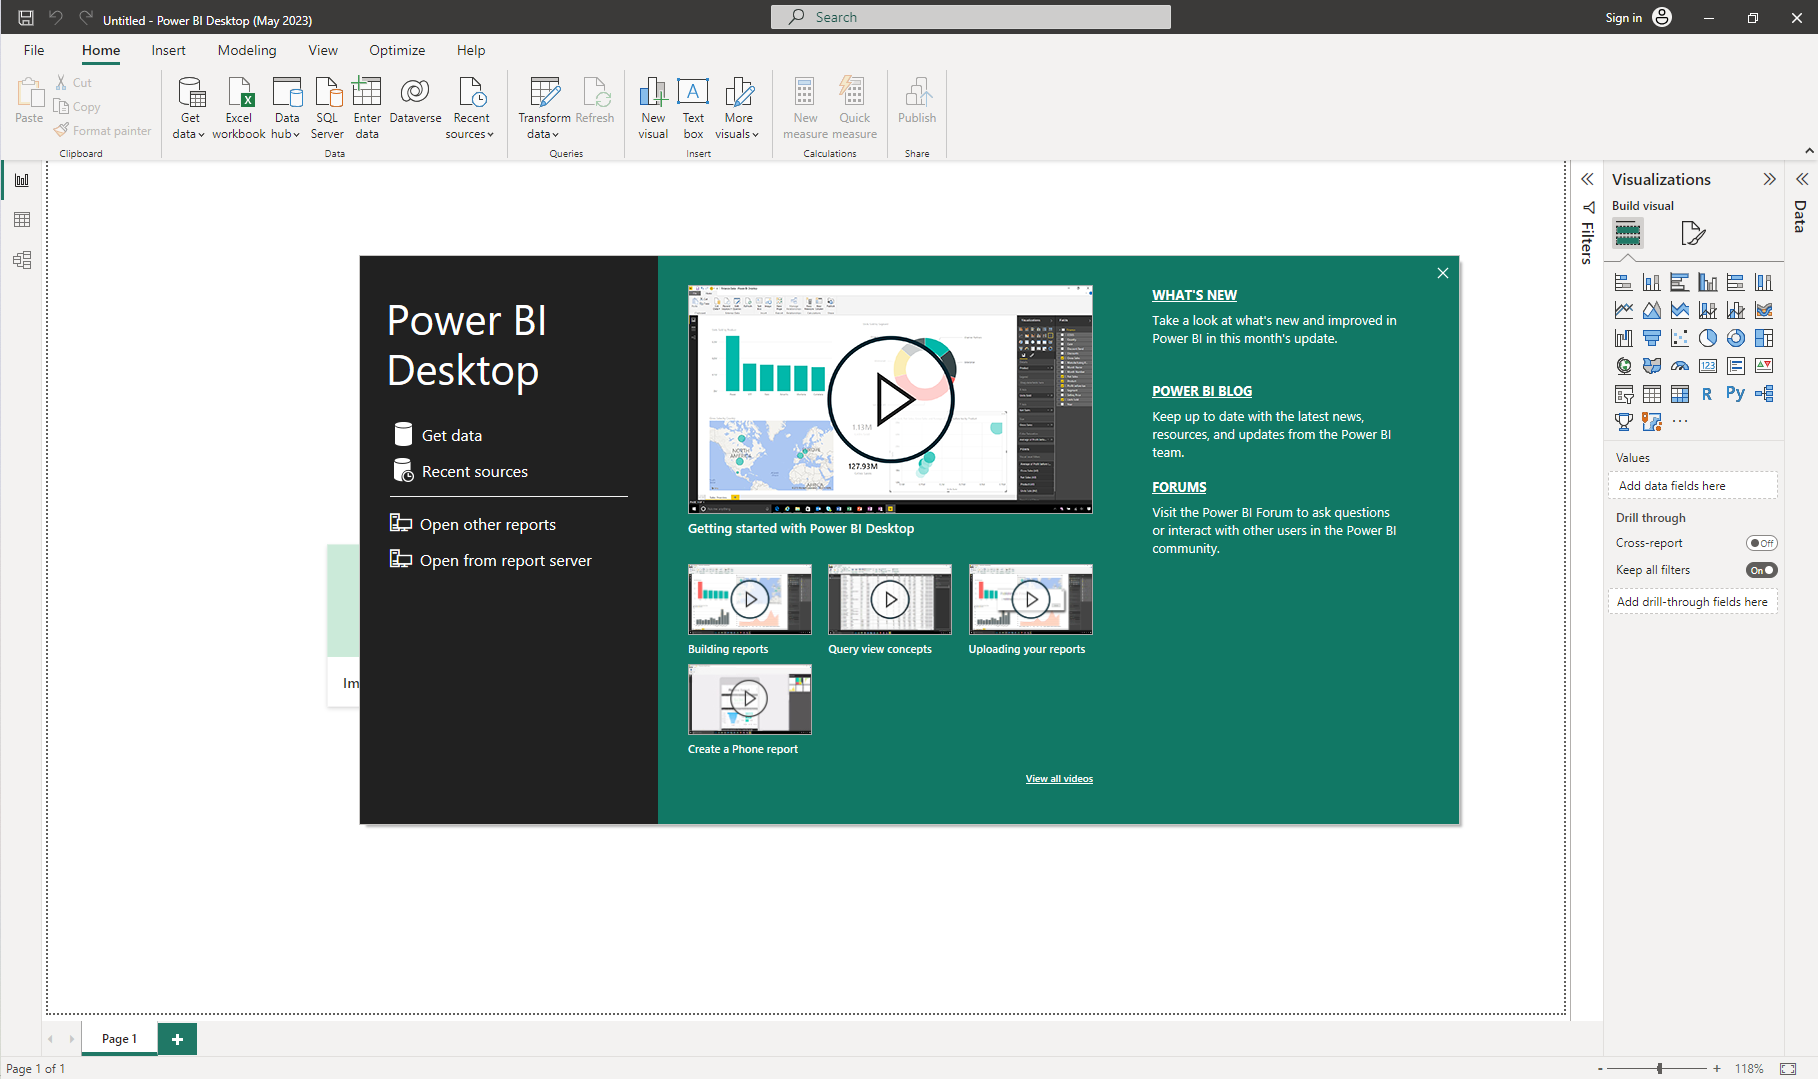Image resolution: width=1818 pixels, height=1079 pixels.
Task: Open the File menu
Action: [x=34, y=50]
